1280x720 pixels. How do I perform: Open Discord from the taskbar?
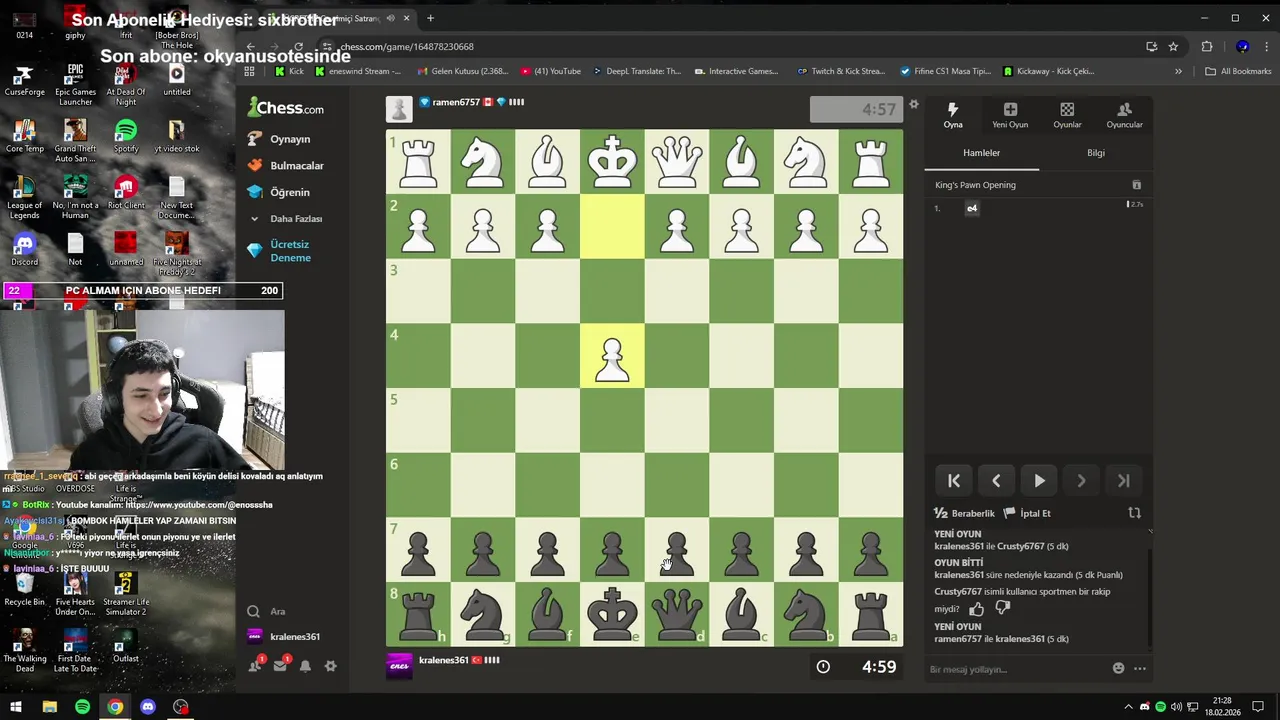pyautogui.click(x=148, y=707)
